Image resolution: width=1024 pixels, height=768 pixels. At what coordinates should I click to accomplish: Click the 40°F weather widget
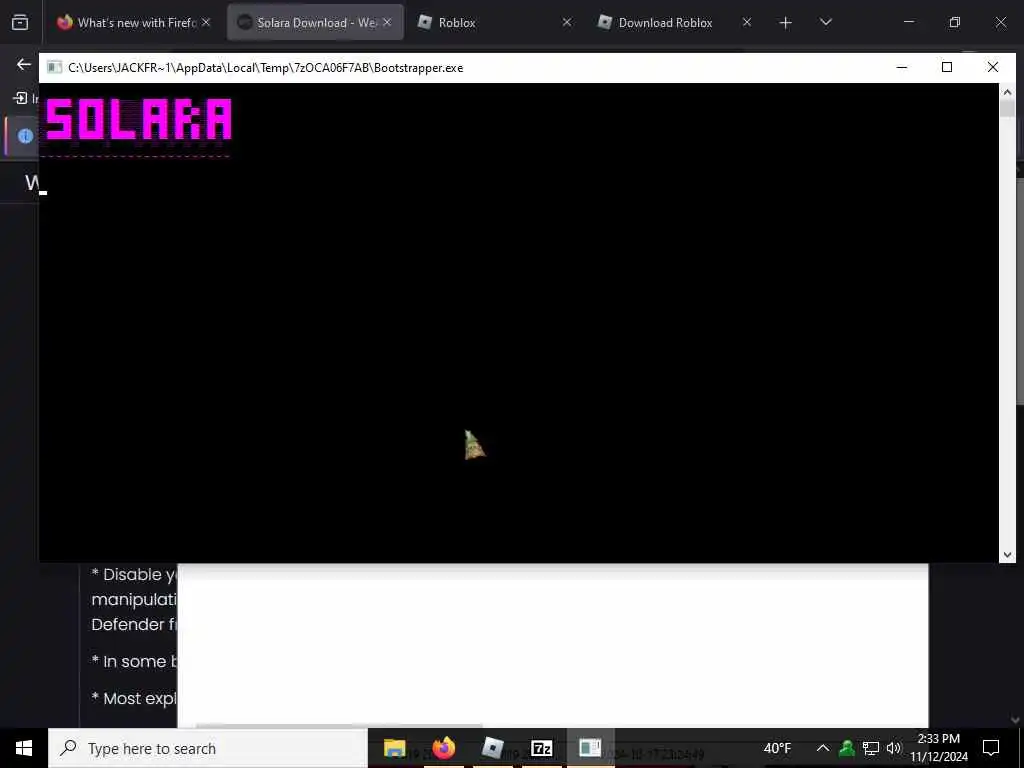pos(777,748)
